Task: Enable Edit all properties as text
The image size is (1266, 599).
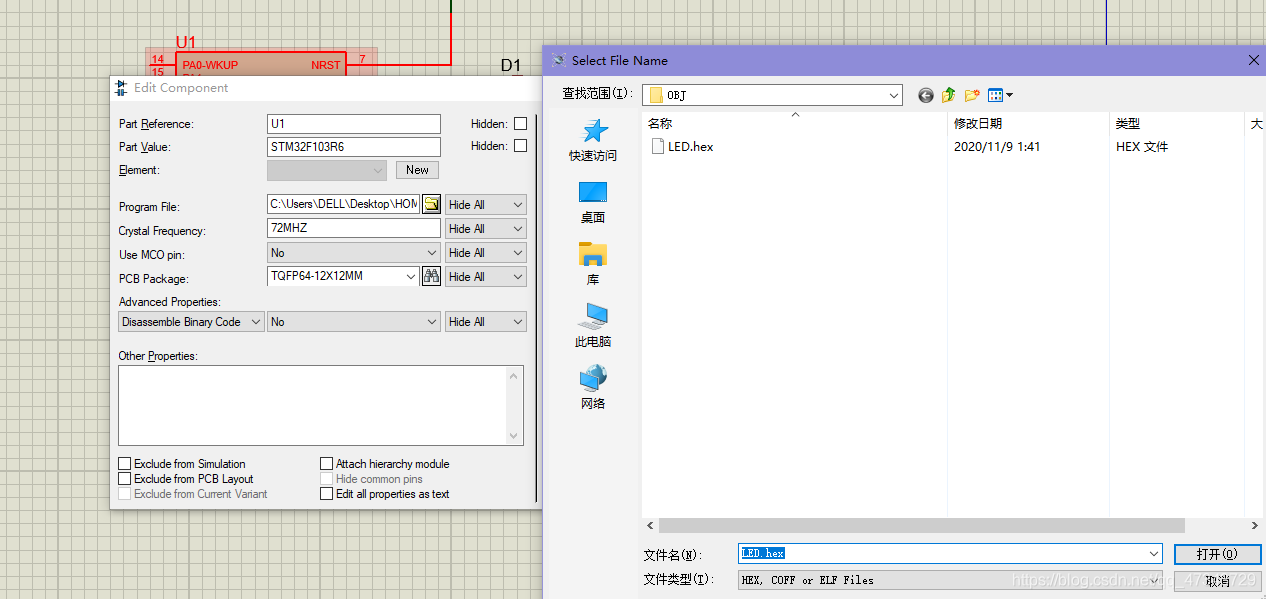Action: pos(326,494)
